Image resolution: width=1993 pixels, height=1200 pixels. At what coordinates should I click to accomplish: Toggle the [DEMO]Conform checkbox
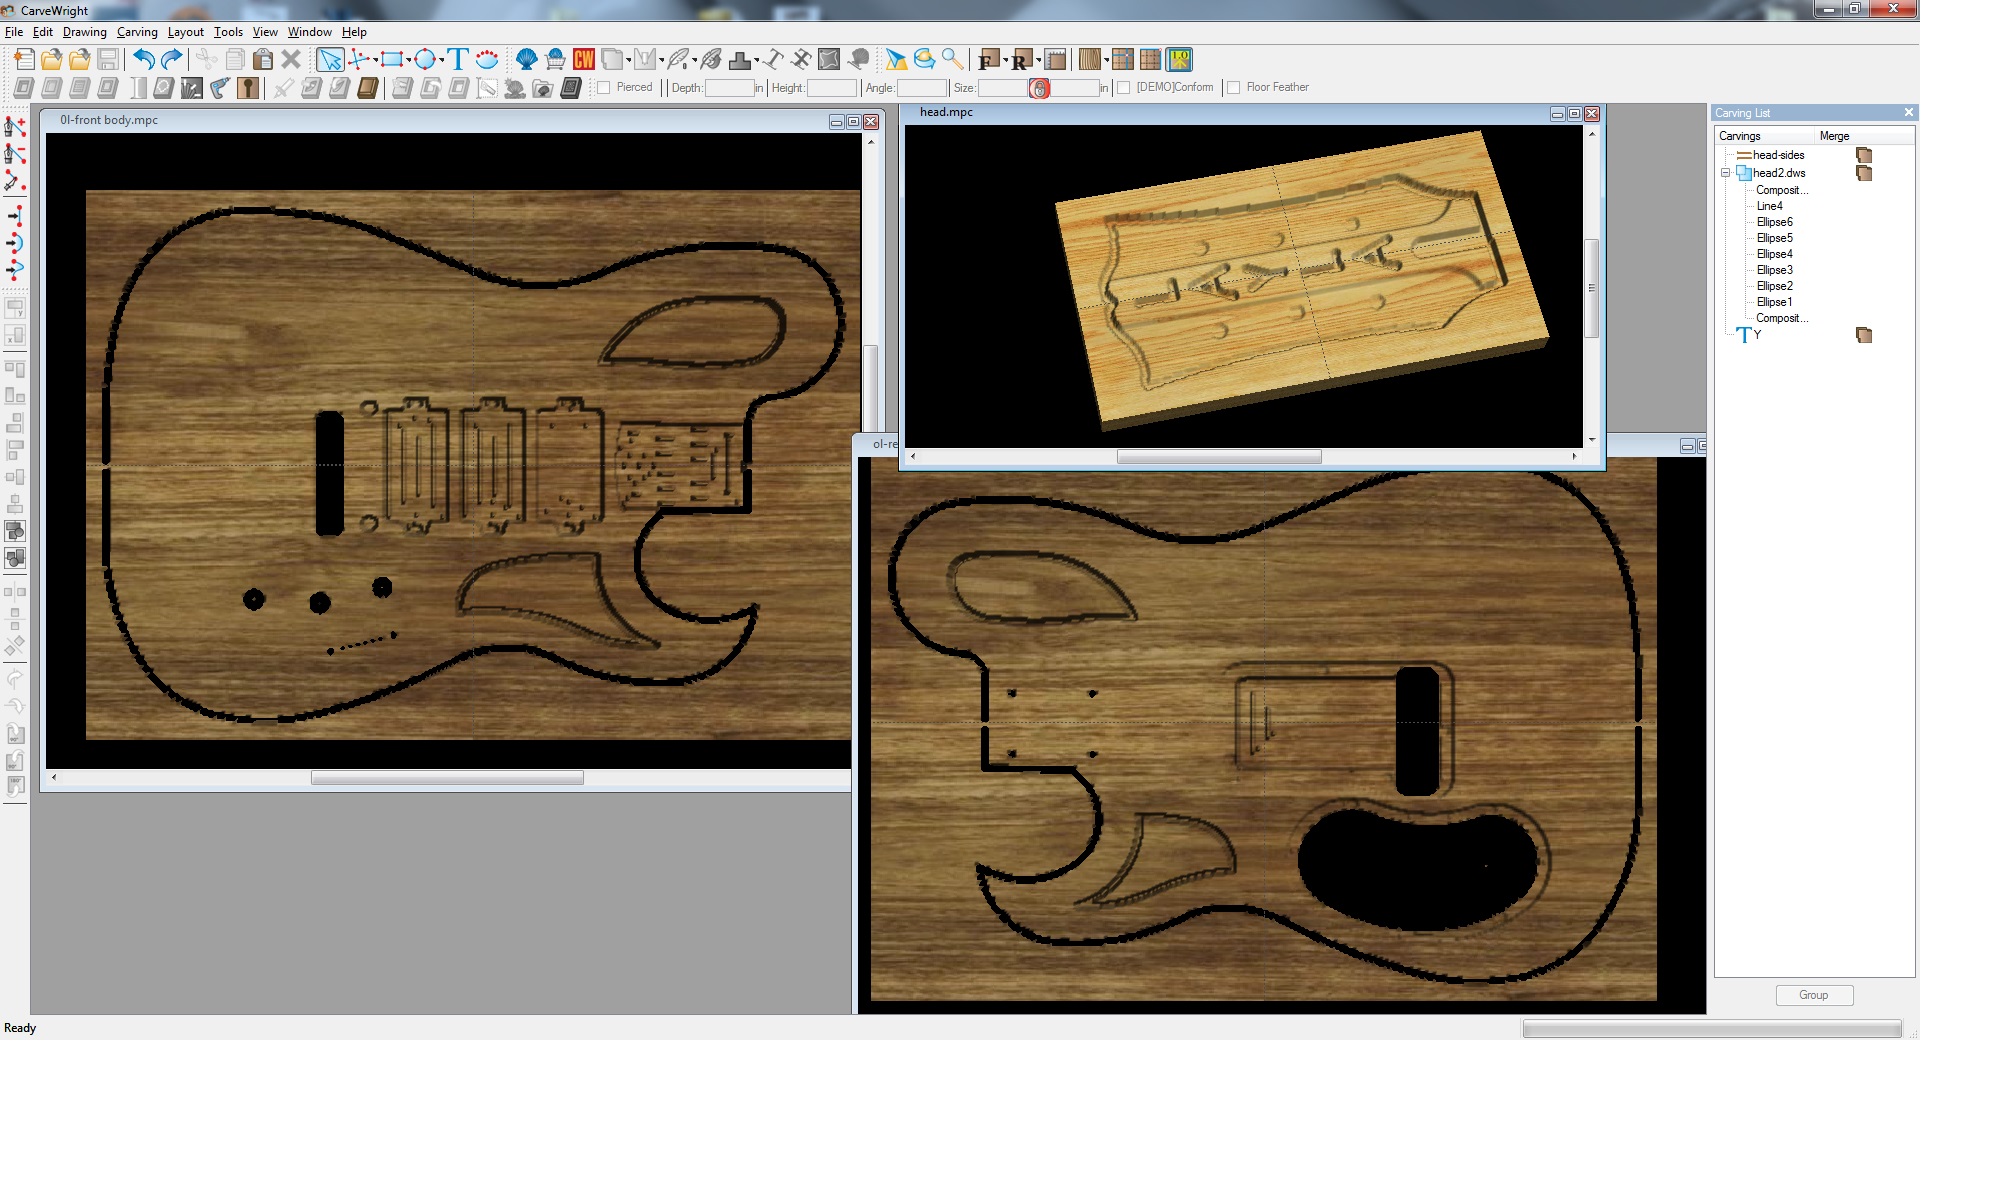click(x=1124, y=88)
